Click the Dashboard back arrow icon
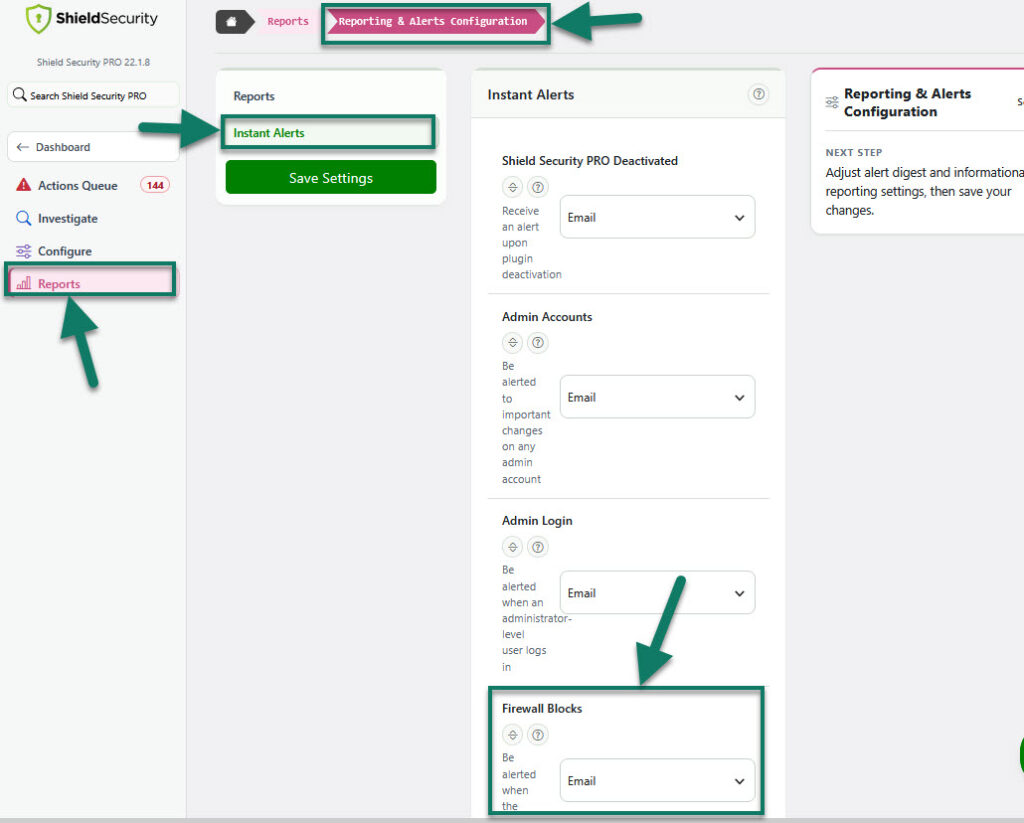The width and height of the screenshot is (1024, 823). click(23, 147)
